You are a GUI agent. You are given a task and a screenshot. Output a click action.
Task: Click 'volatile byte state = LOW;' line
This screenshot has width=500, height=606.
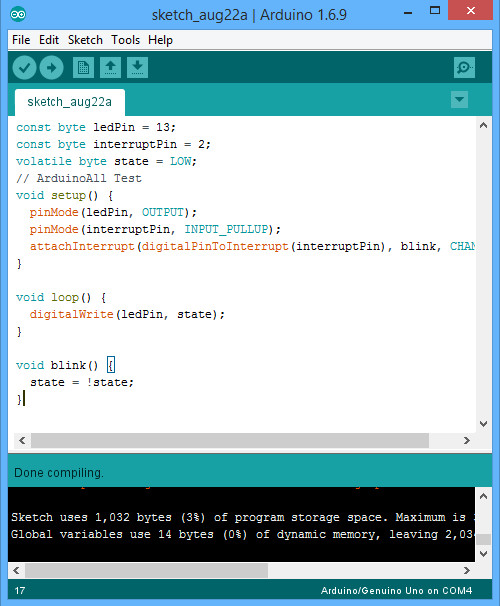coord(106,161)
